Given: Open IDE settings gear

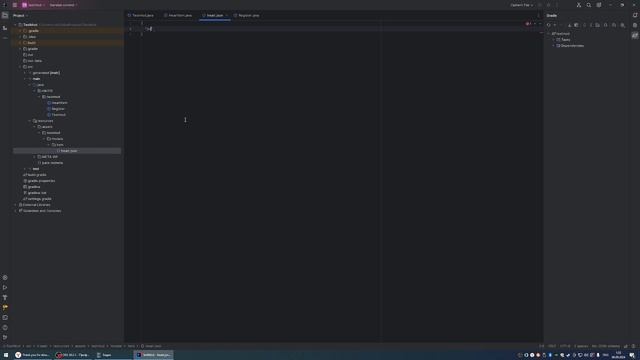Looking at the screenshot, I should [x=599, y=5].
